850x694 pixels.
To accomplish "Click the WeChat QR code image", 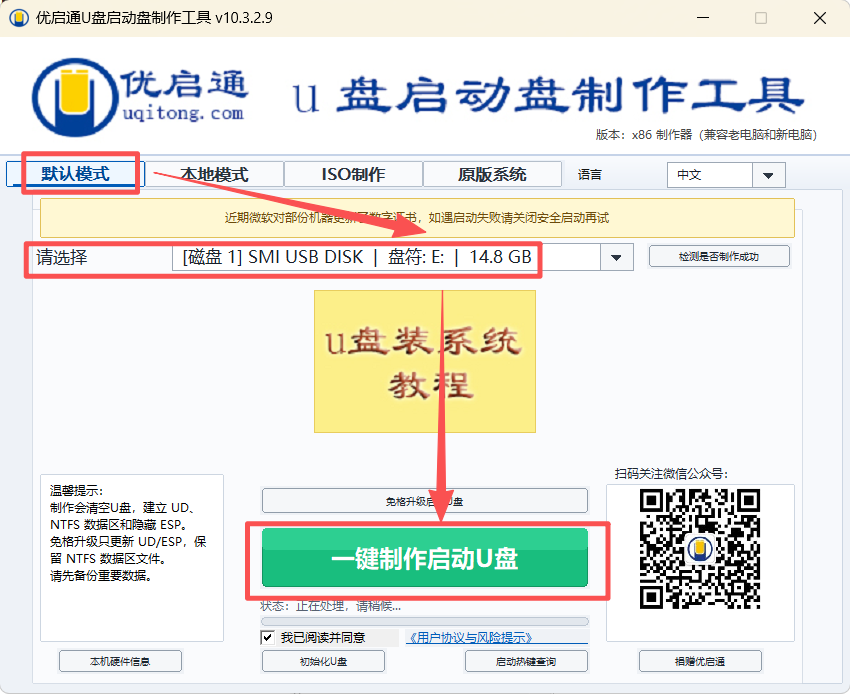I will coord(700,549).
